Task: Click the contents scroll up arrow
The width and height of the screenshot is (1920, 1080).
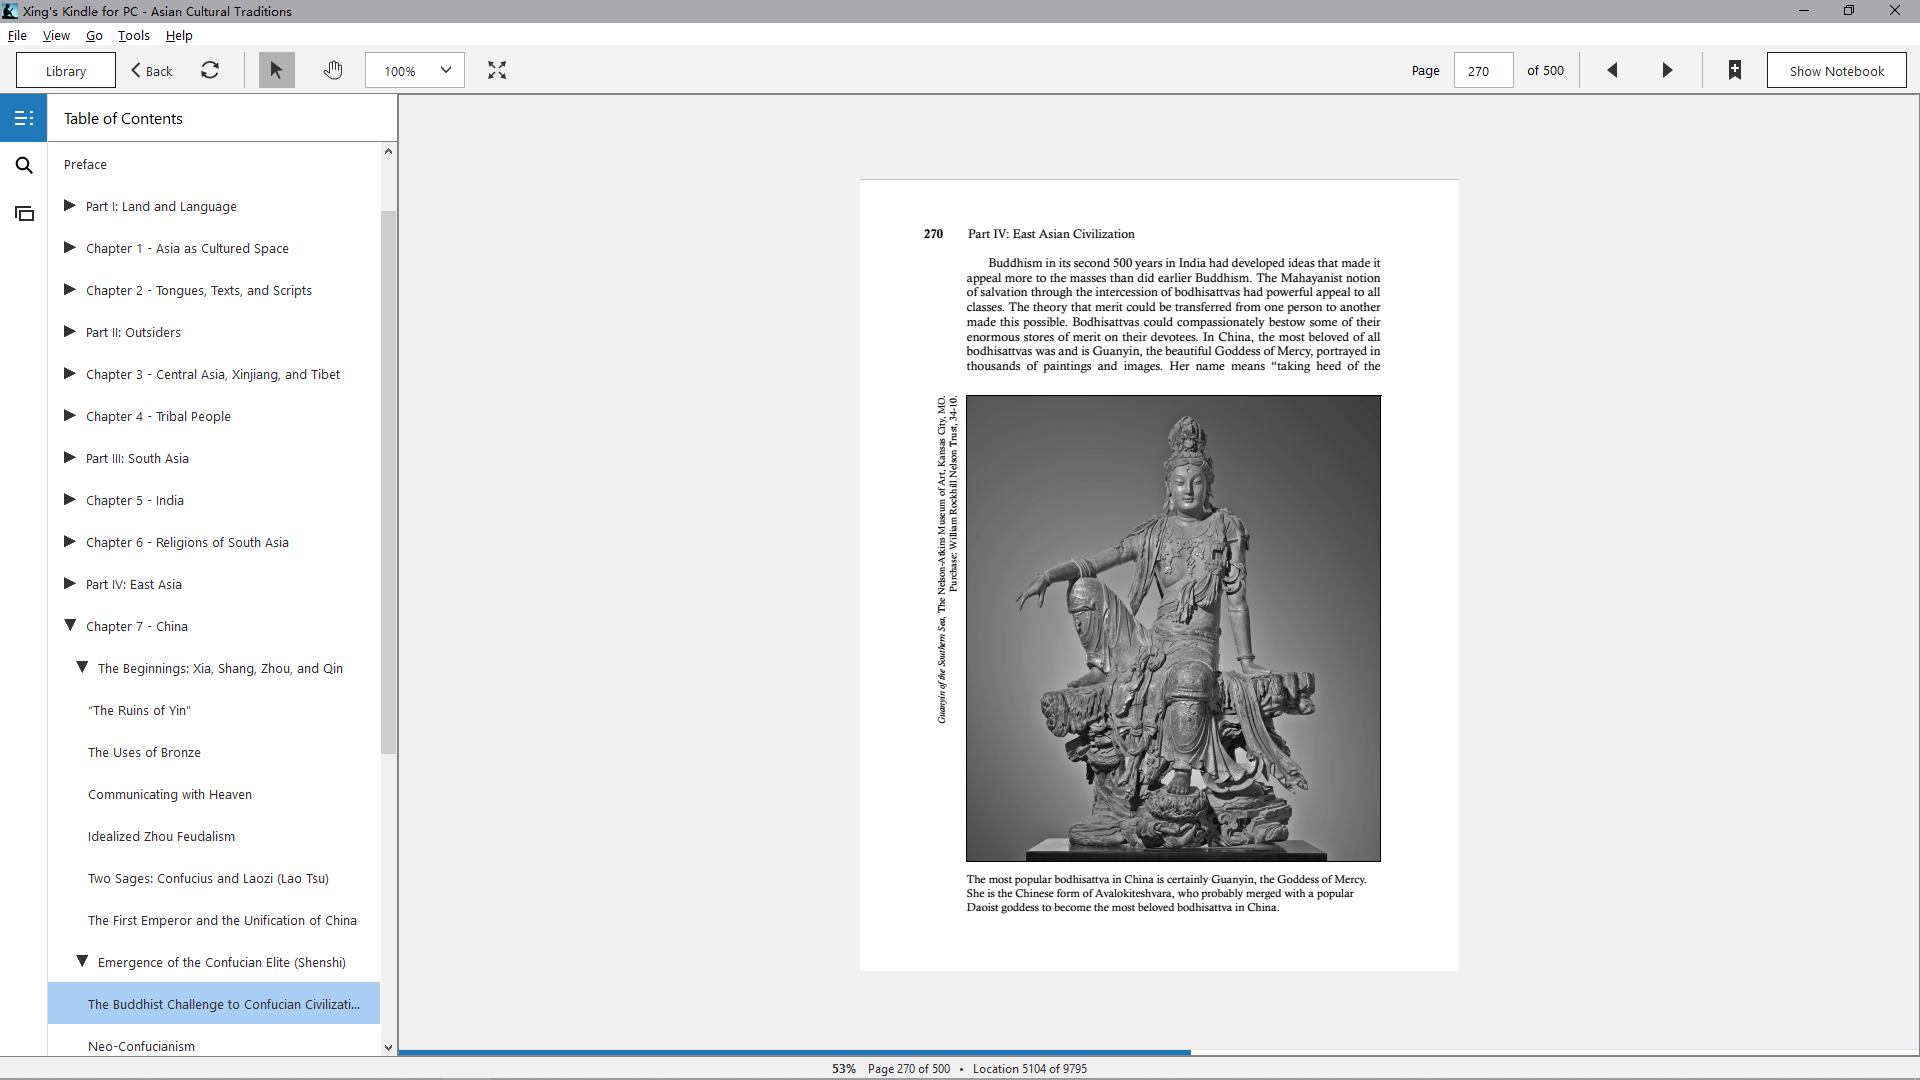Action: tap(388, 151)
